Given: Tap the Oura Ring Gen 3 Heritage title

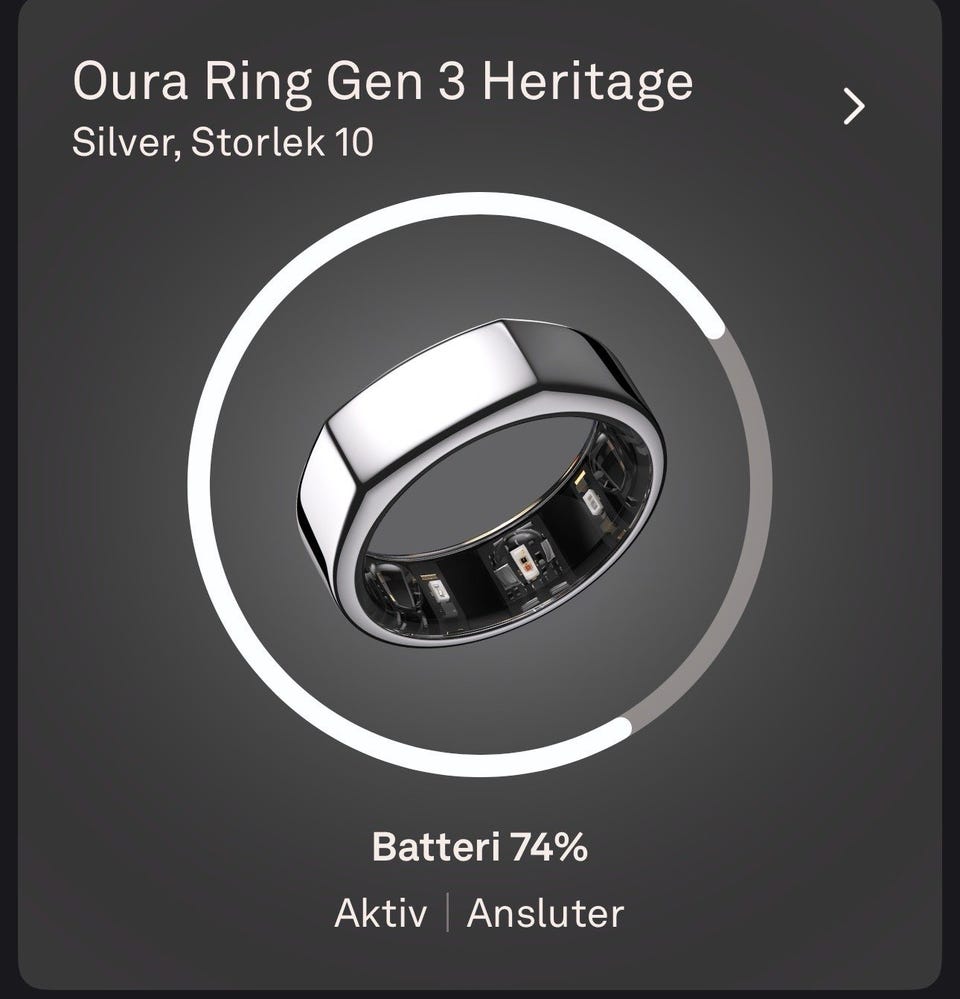Looking at the screenshot, I should coord(382,82).
